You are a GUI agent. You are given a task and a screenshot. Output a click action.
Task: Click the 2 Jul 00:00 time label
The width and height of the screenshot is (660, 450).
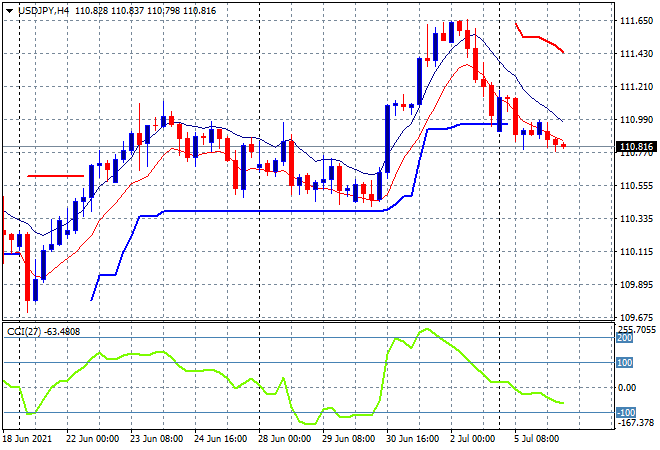click(x=473, y=439)
